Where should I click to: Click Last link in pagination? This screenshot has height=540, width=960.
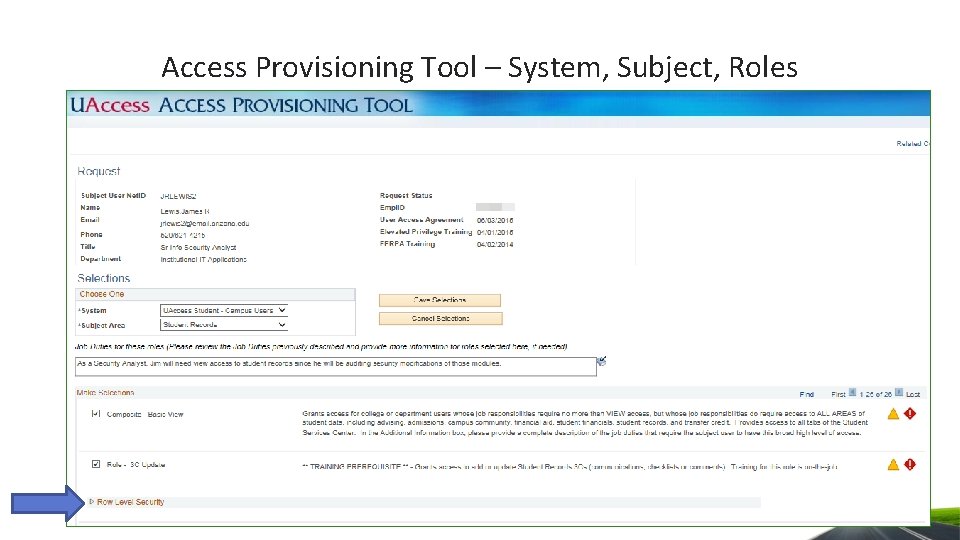point(913,394)
